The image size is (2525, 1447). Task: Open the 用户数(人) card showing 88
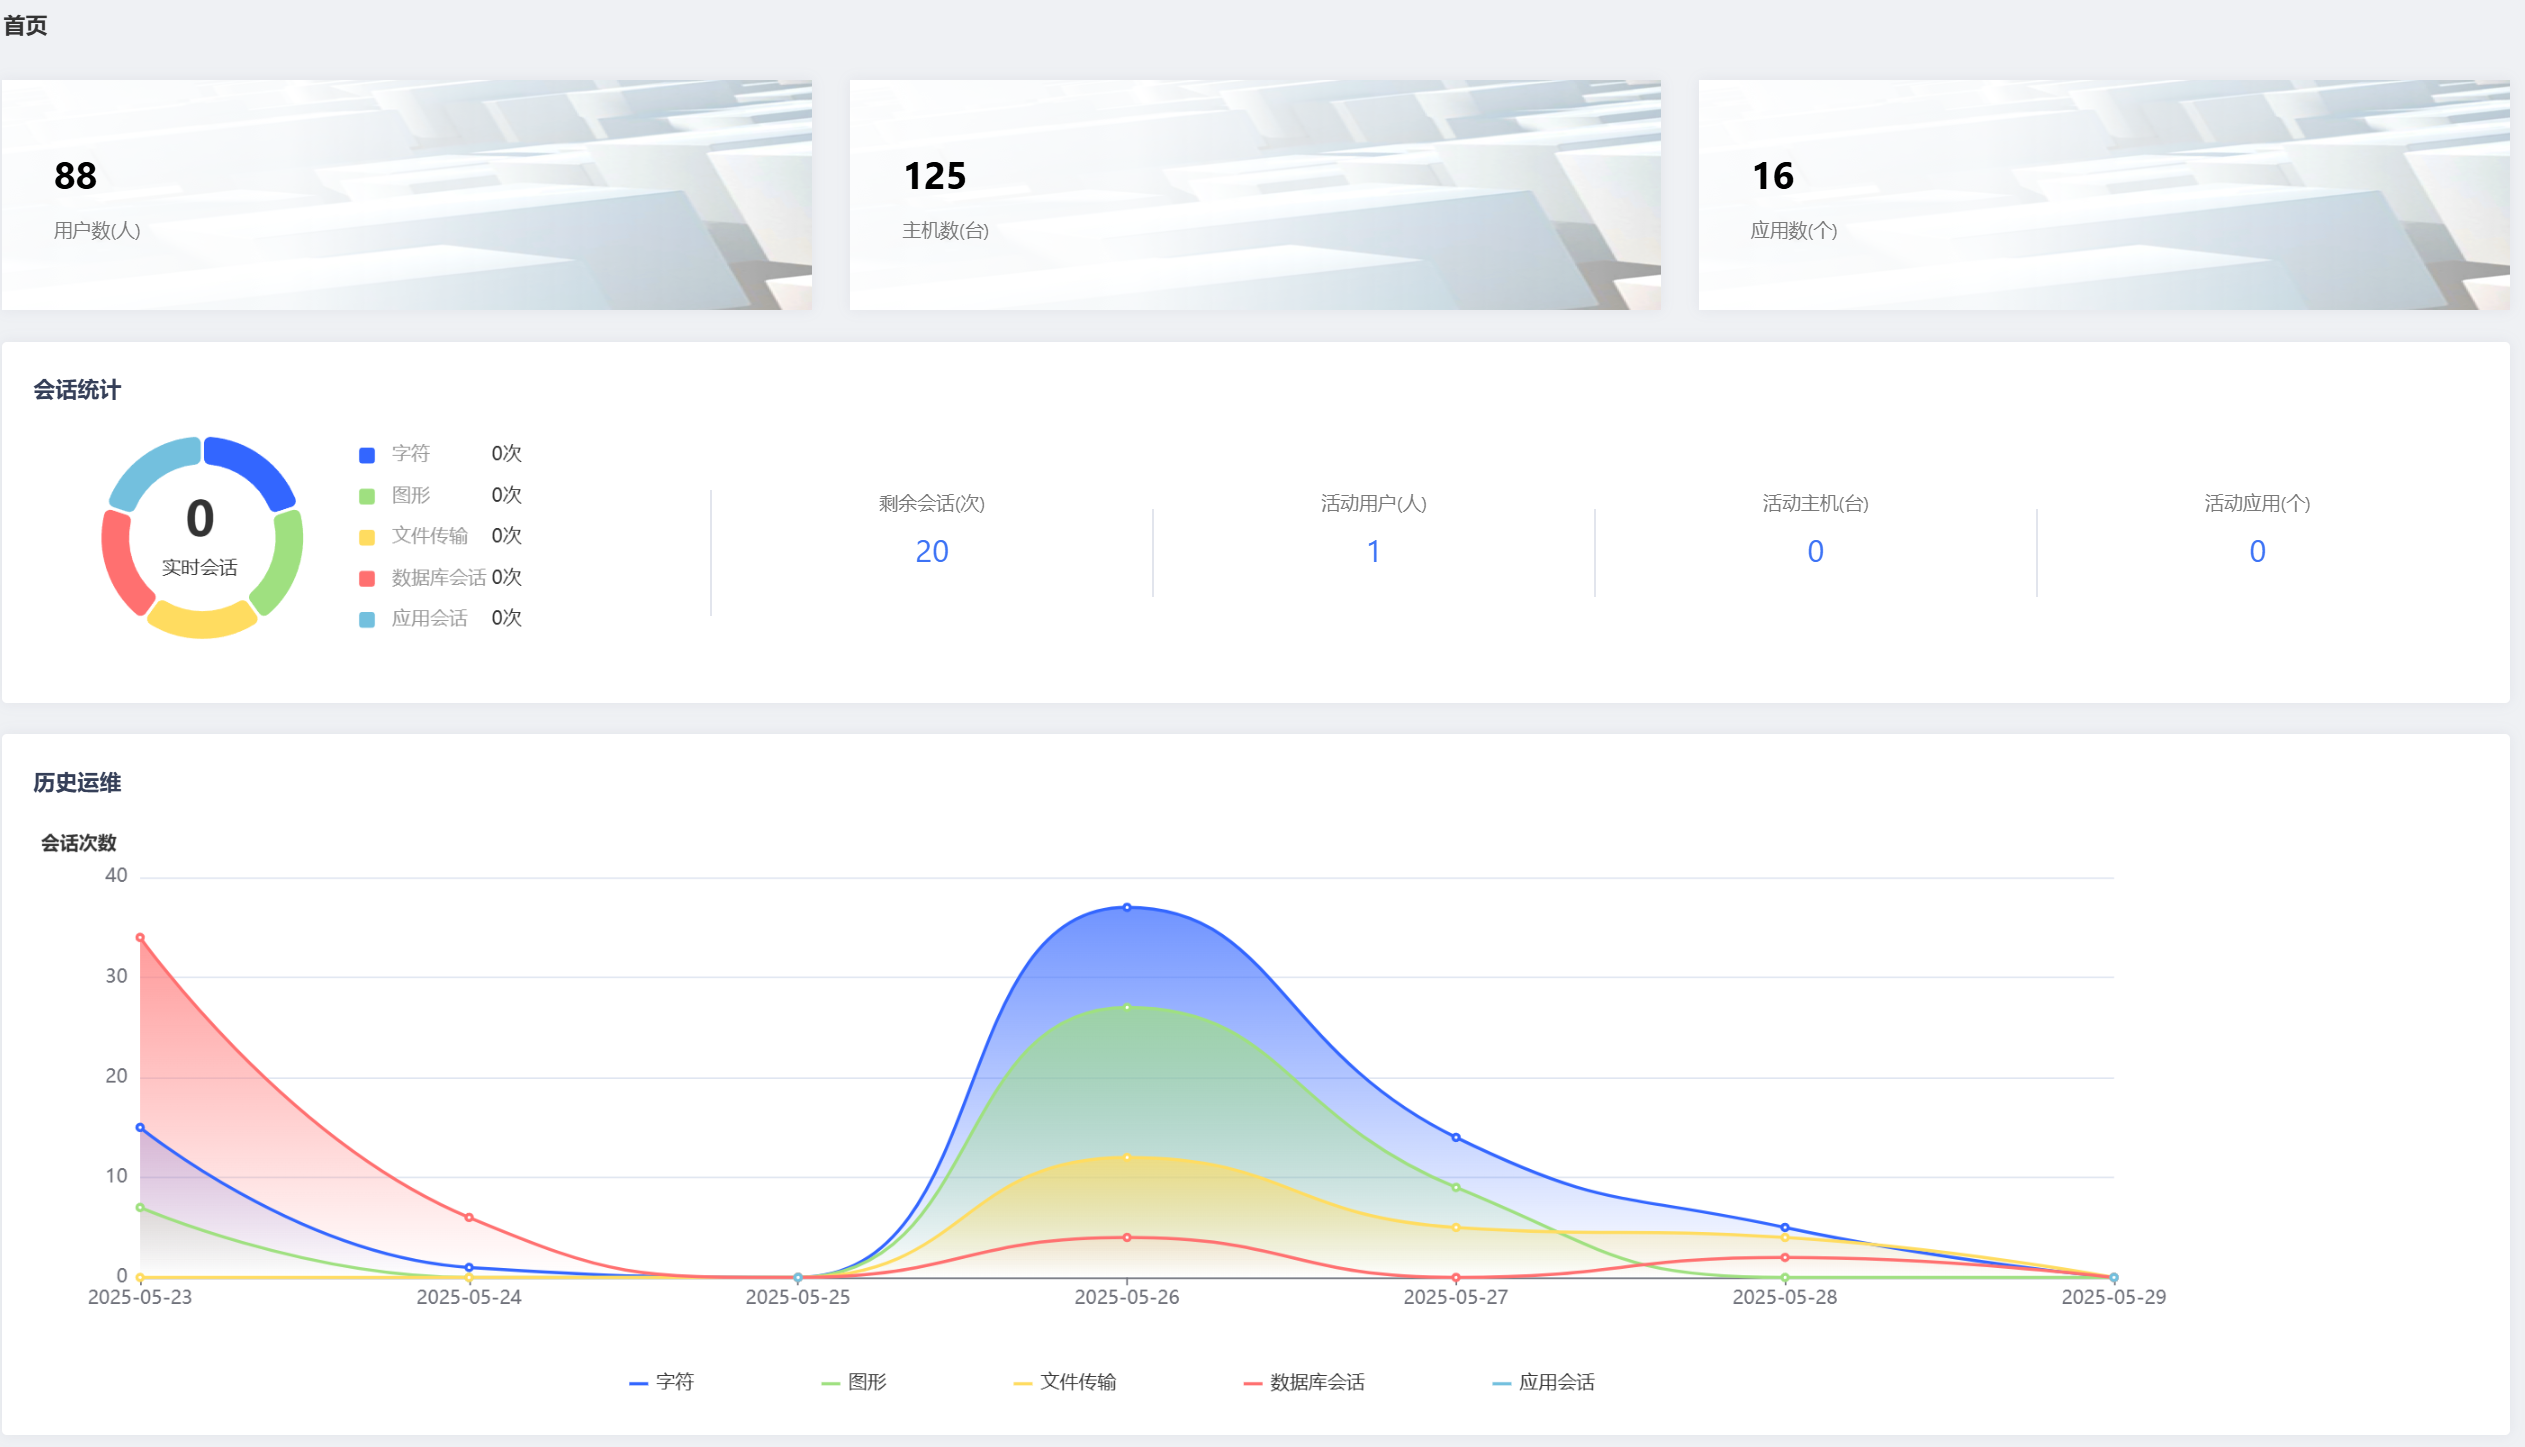point(406,195)
